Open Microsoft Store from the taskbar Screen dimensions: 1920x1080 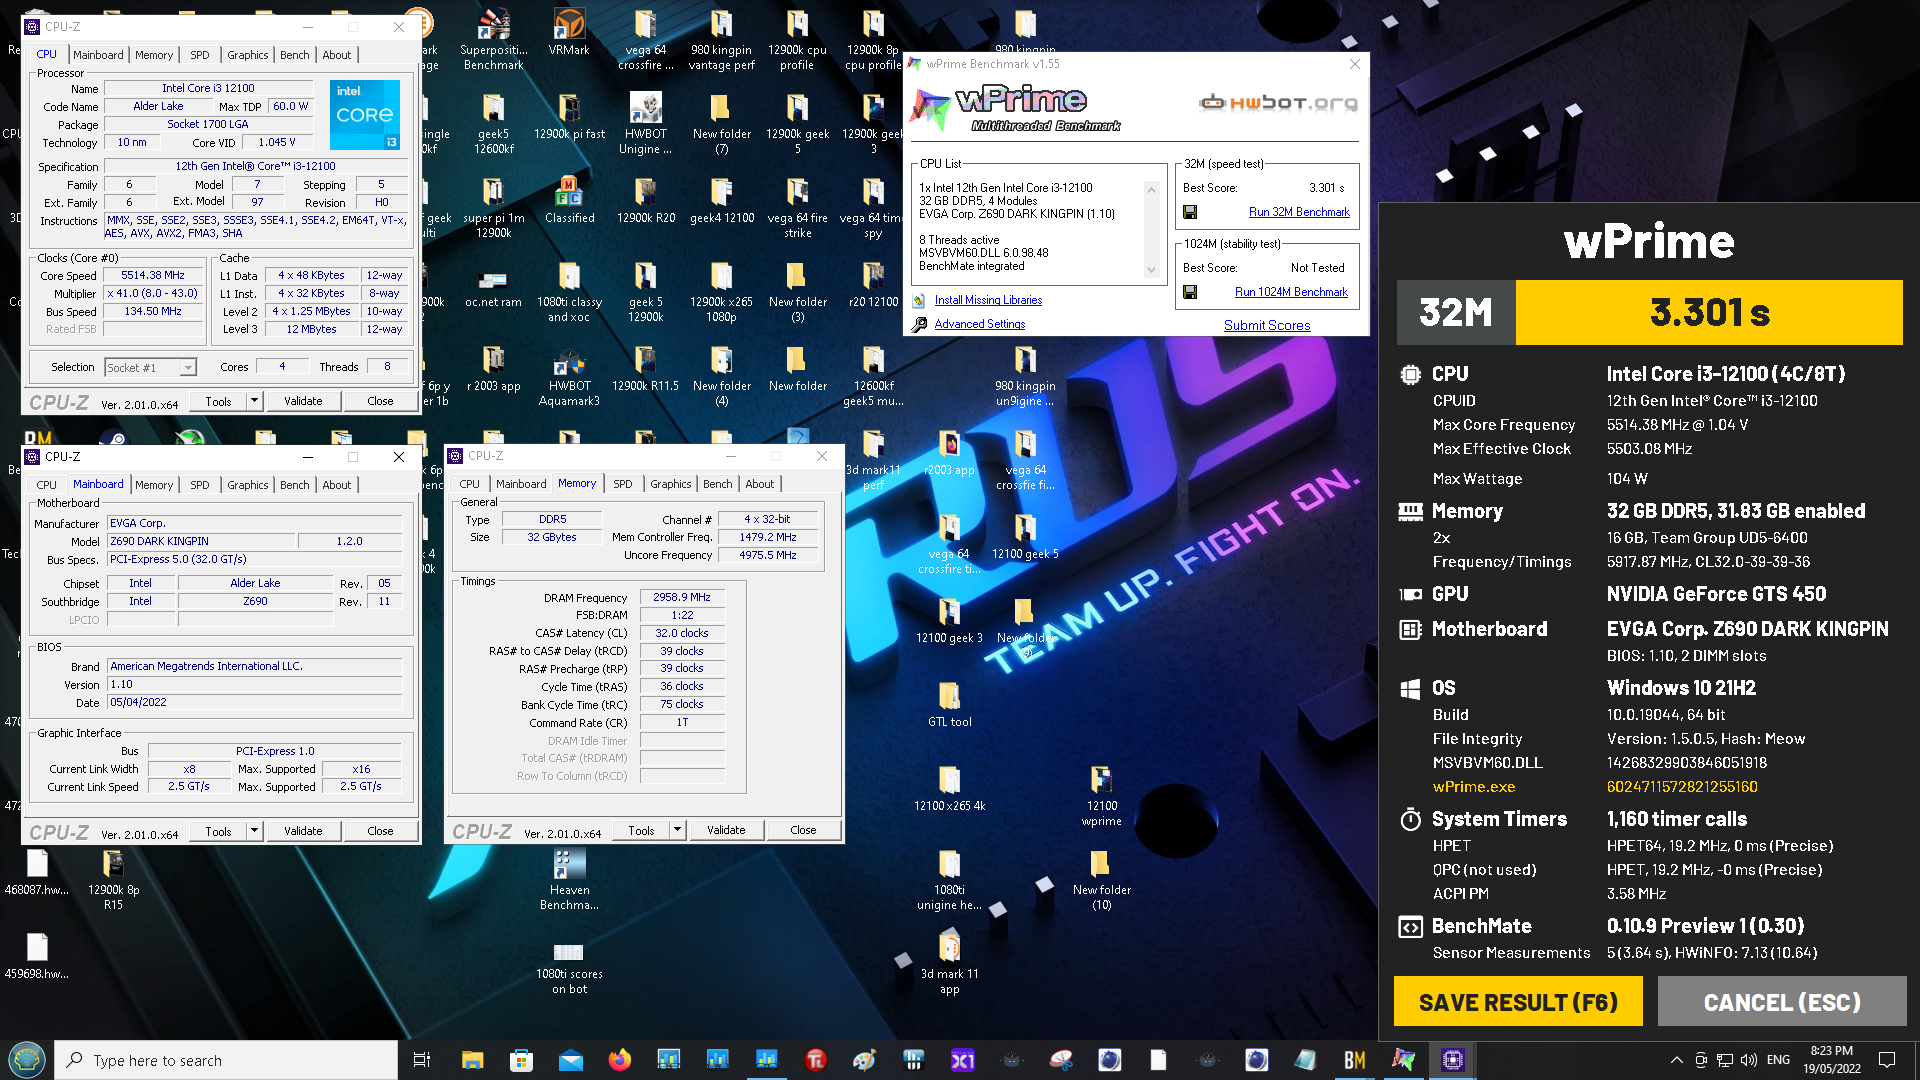(x=522, y=1060)
